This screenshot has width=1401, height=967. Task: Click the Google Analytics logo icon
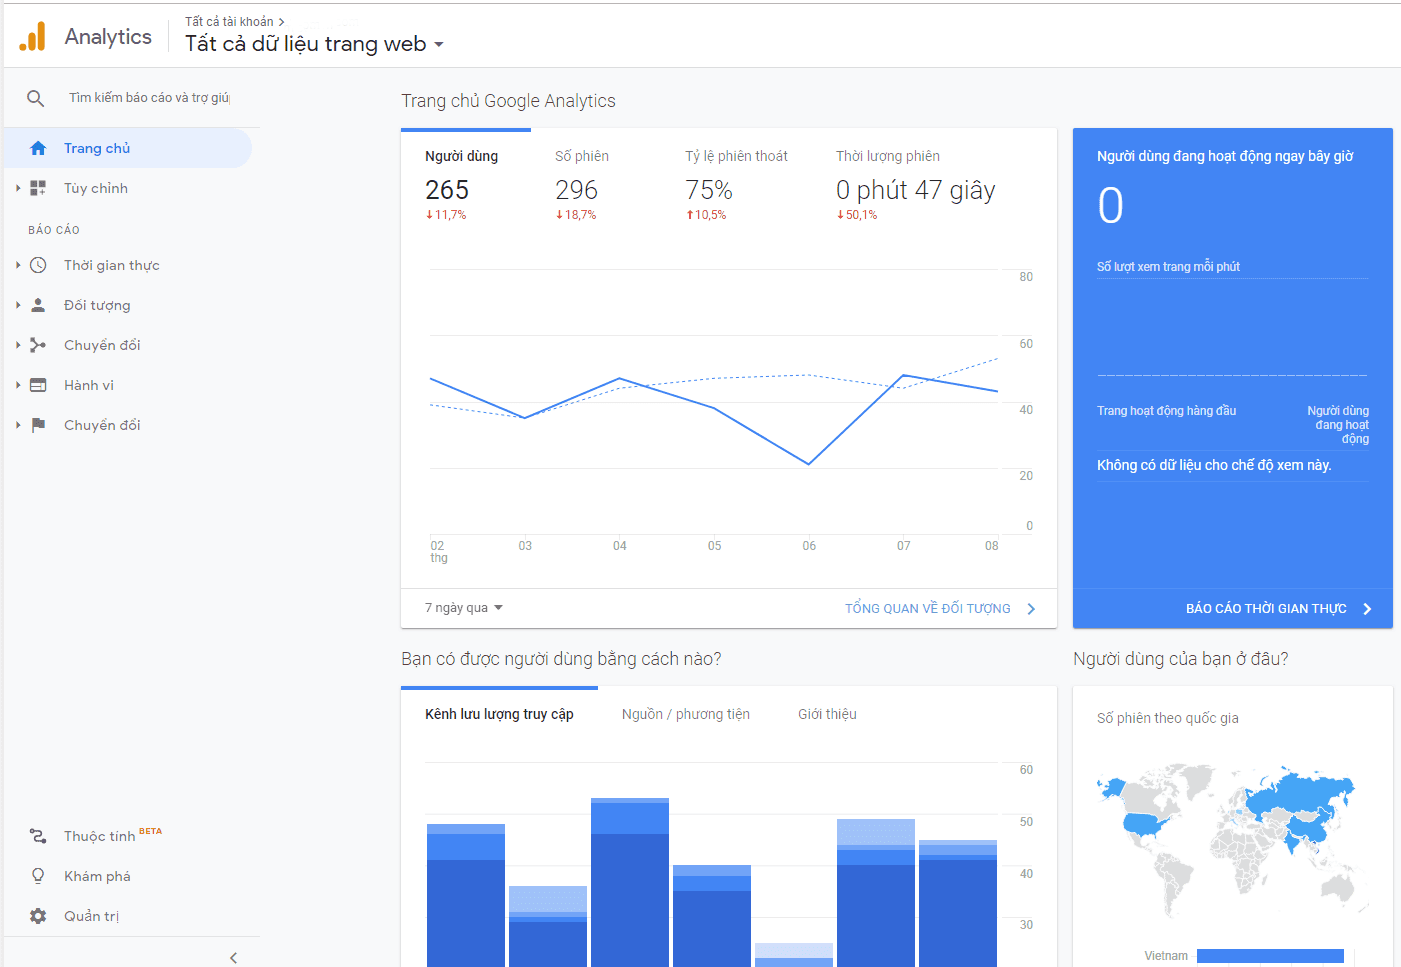pos(33,37)
